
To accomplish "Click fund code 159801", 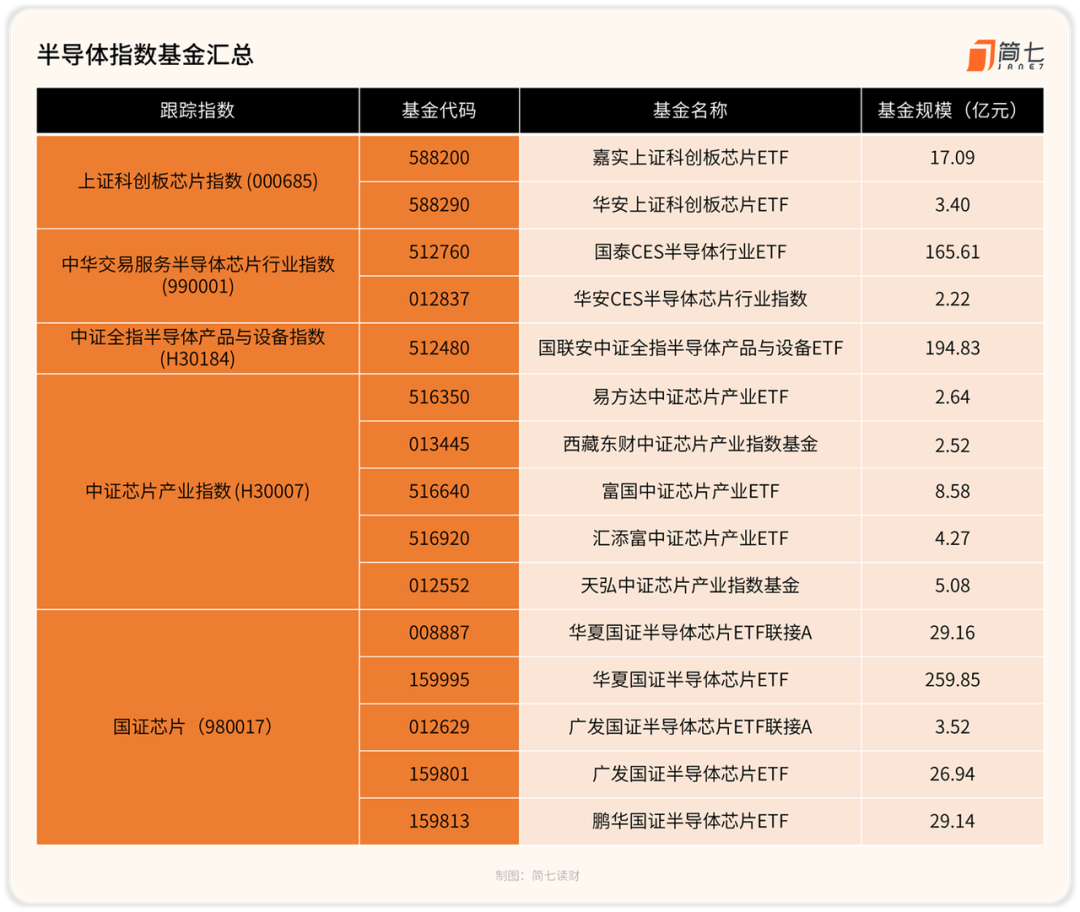I will [x=439, y=775].
